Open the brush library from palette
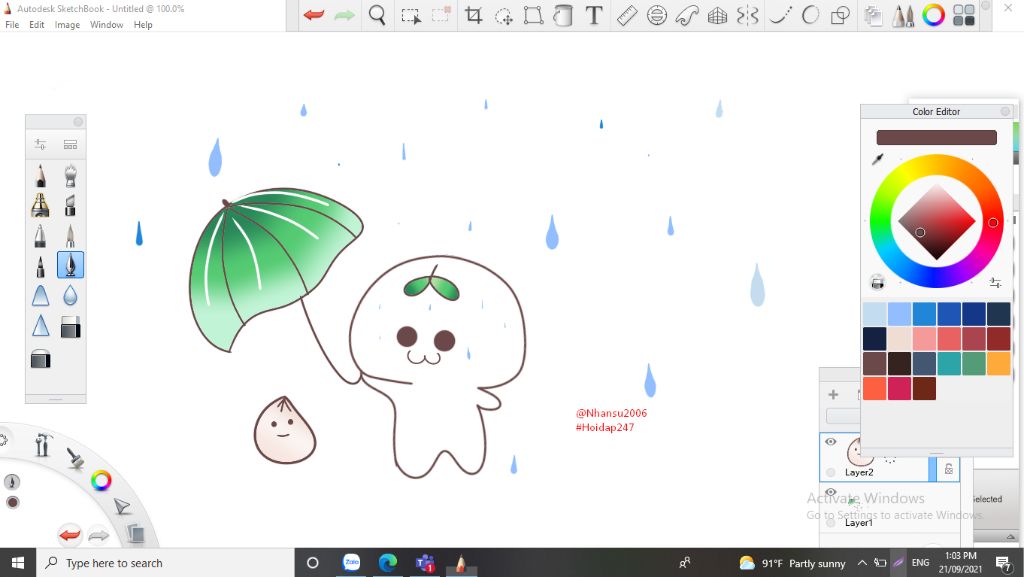This screenshot has width=1024, height=577. click(x=70, y=145)
